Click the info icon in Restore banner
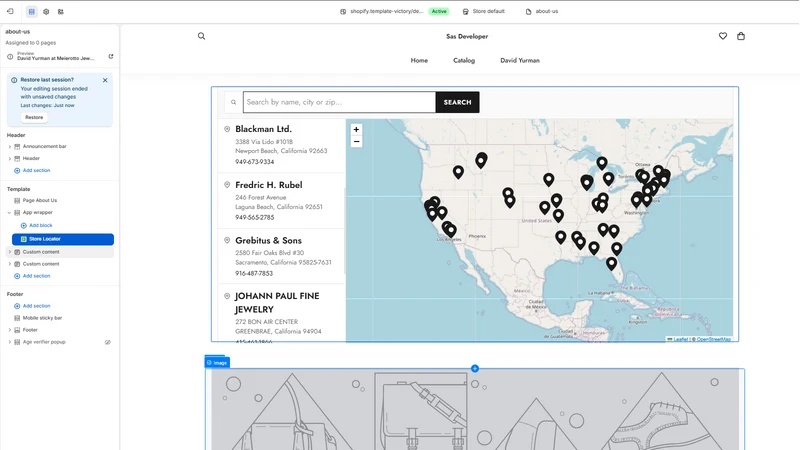Viewport: 800px width, 450px height. point(14,80)
